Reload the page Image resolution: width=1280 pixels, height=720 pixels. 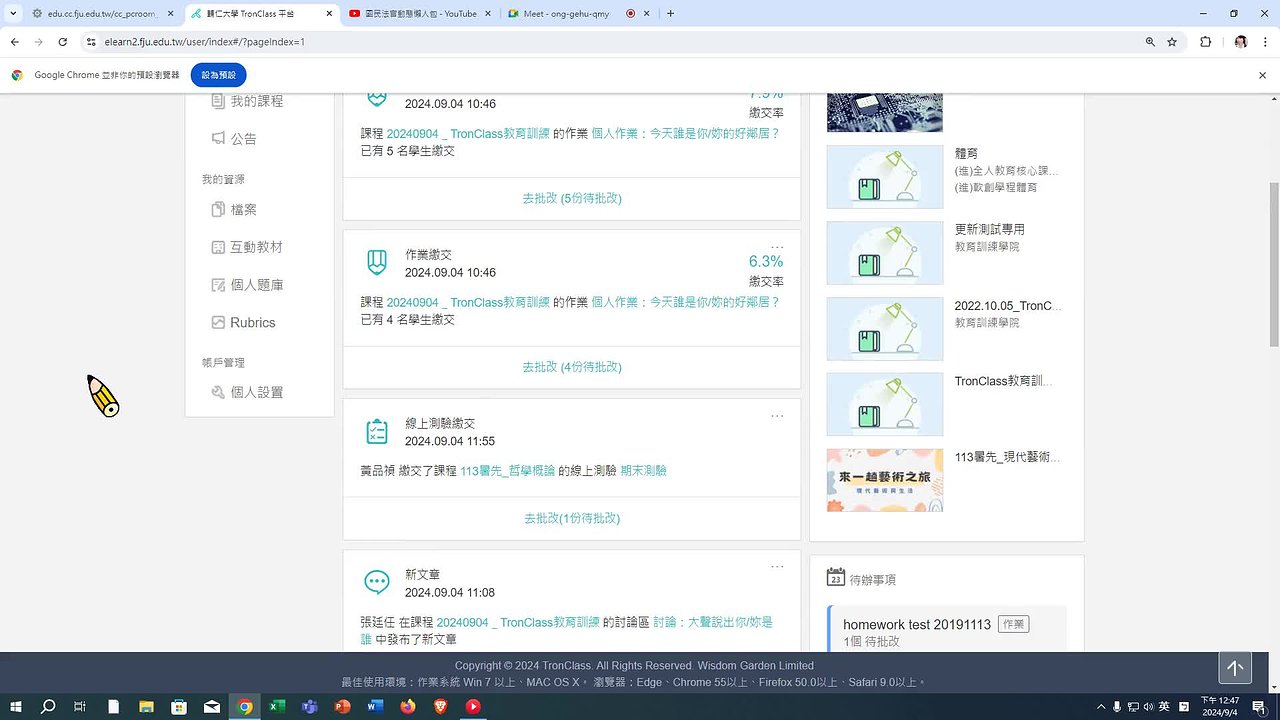pos(62,42)
